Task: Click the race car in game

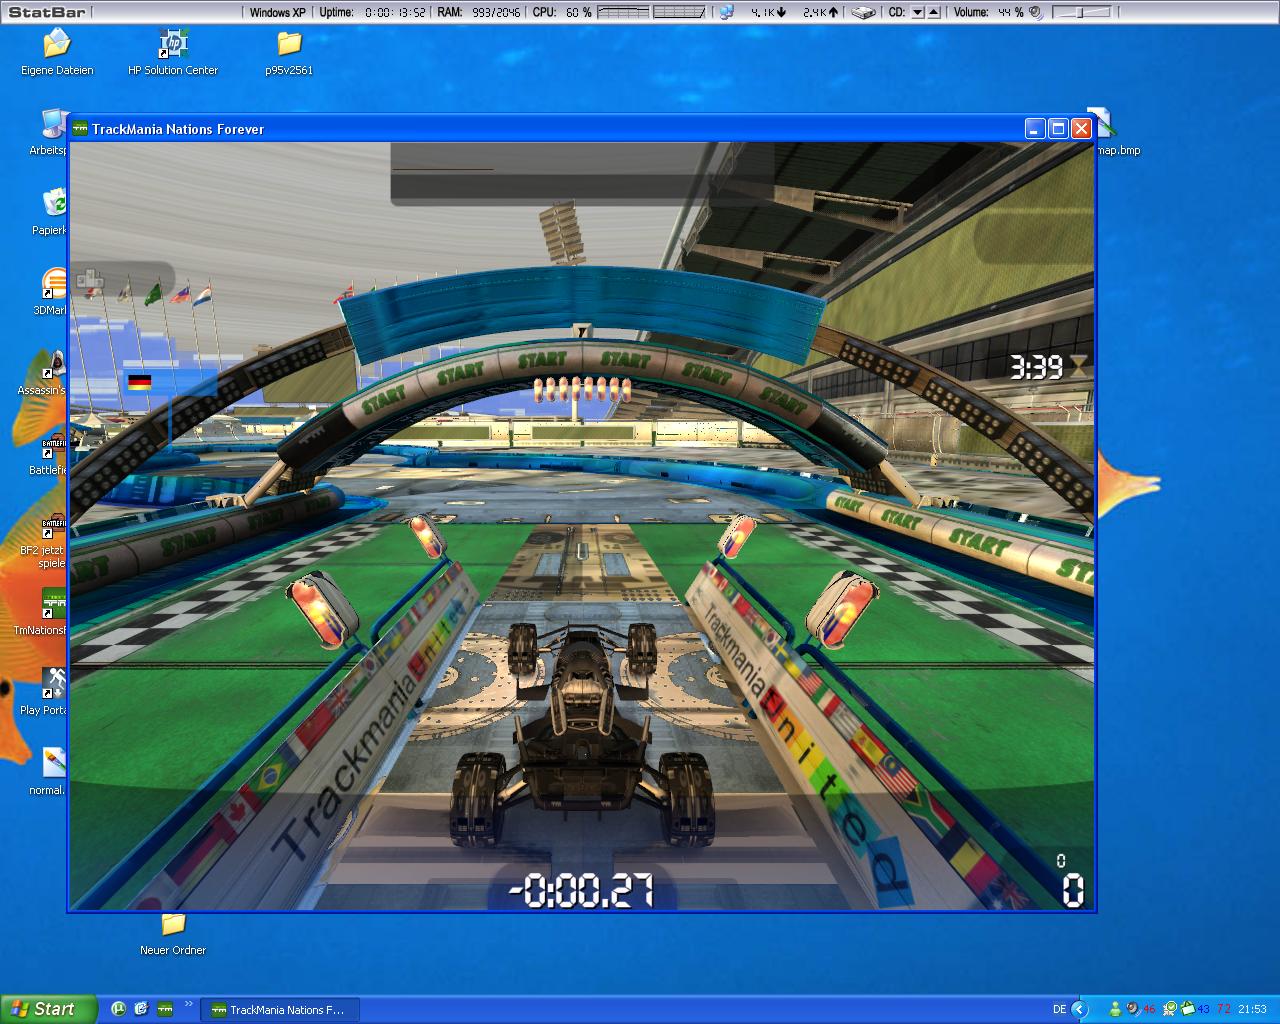Action: point(583,735)
